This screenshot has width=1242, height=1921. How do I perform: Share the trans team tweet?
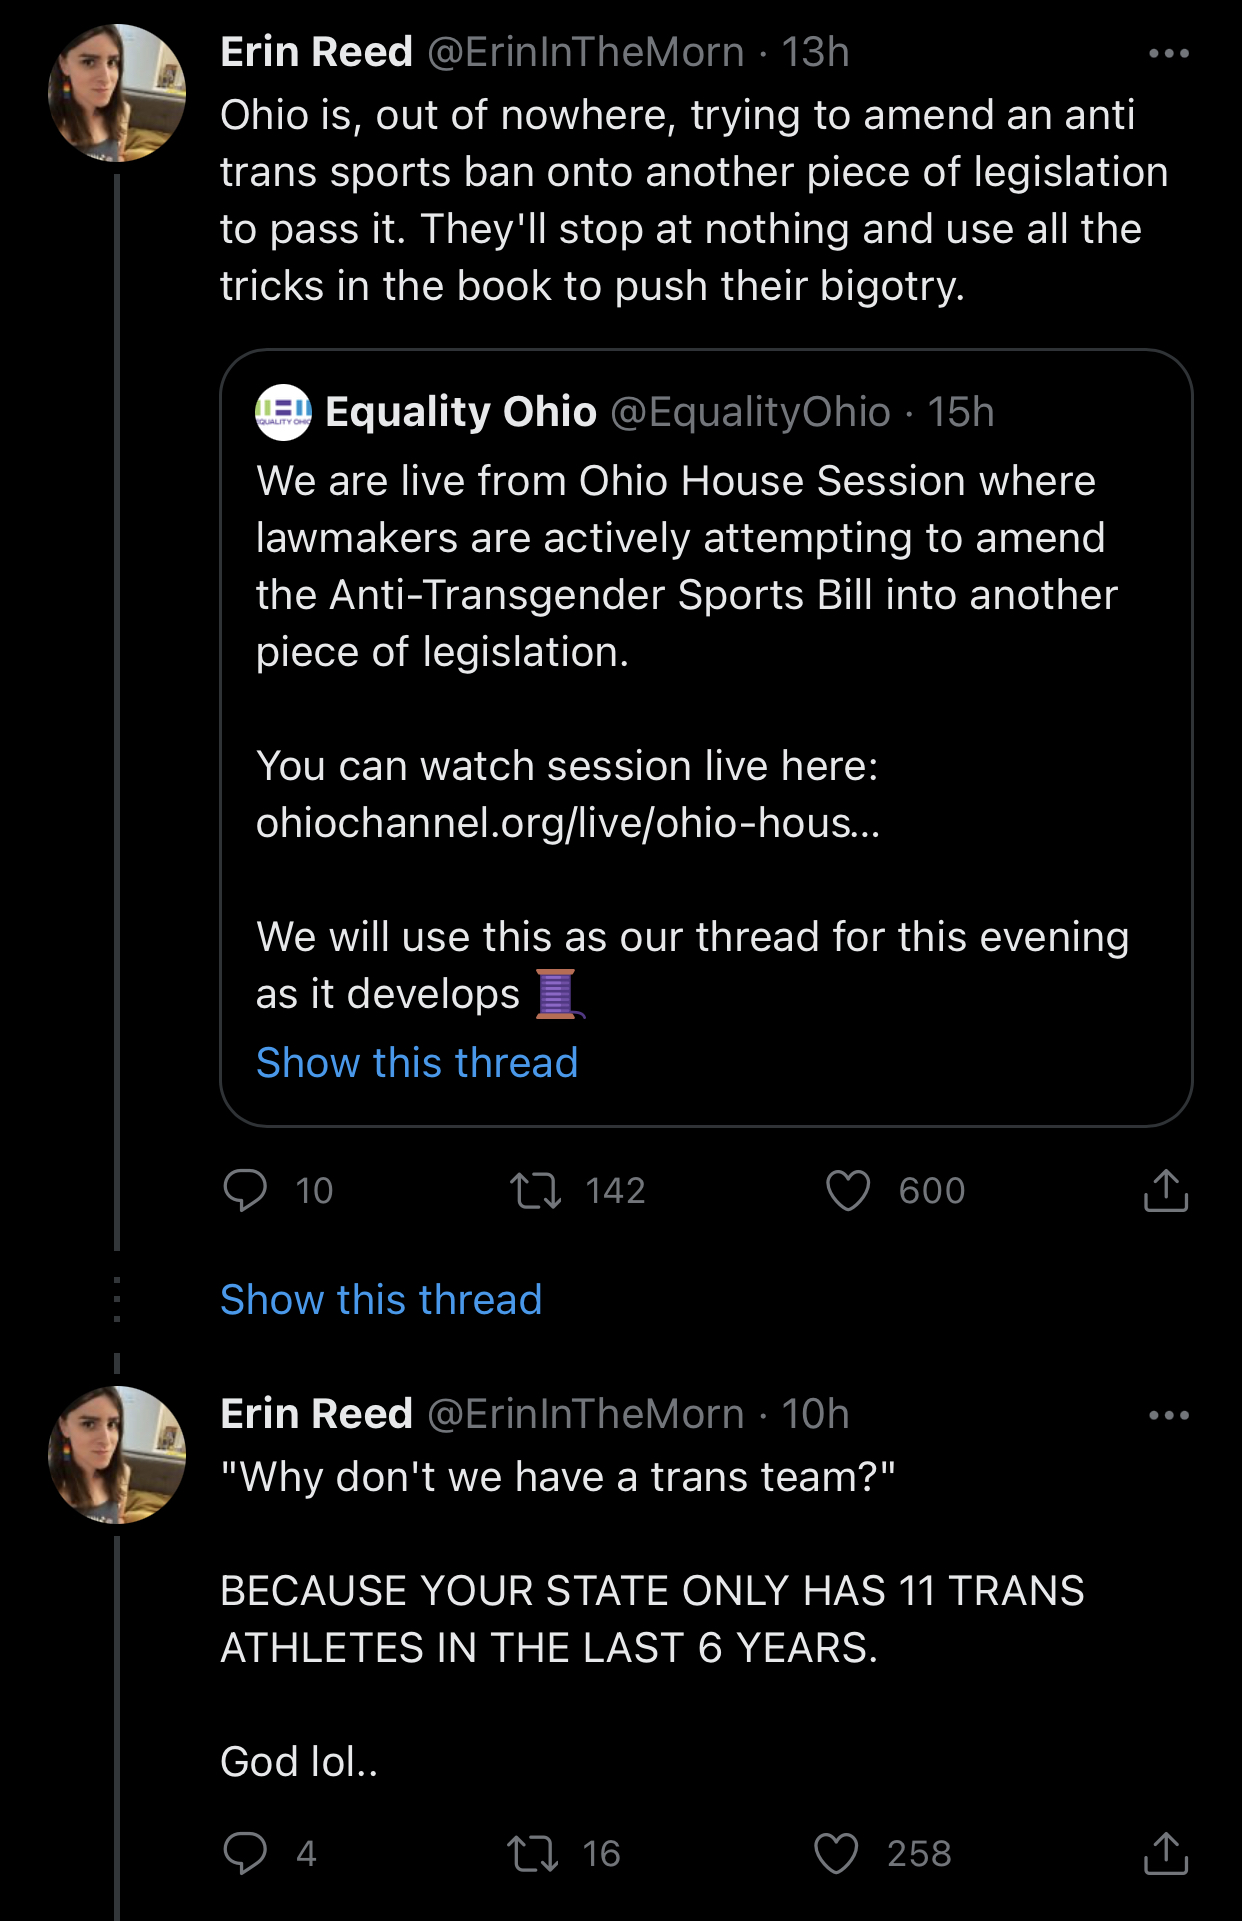pos(1165,1853)
